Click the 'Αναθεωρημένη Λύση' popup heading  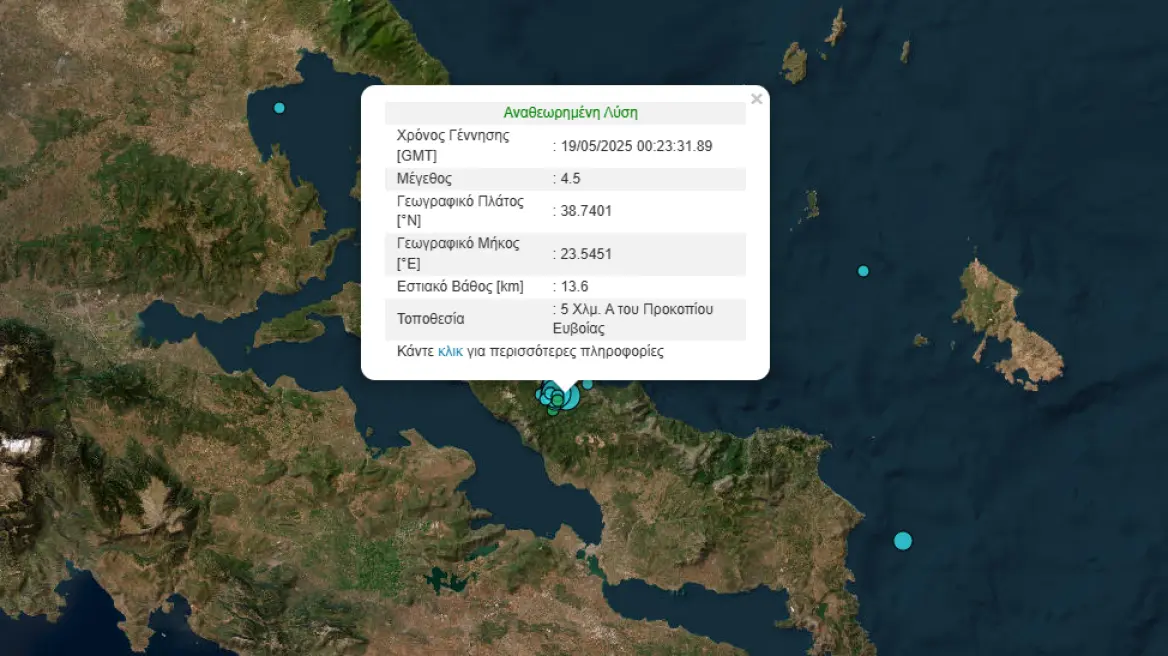click(570, 113)
